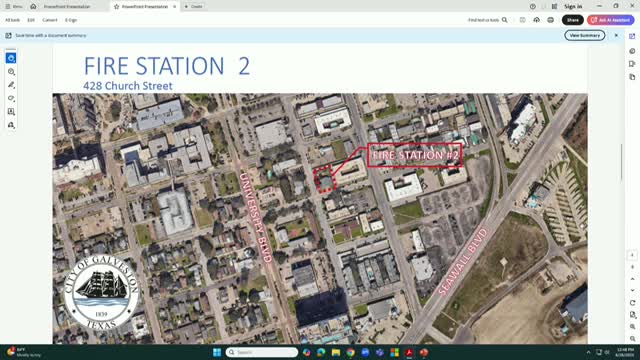Open Microsoft Store from taskbar
Screen dimensions: 640x360
[395, 352]
